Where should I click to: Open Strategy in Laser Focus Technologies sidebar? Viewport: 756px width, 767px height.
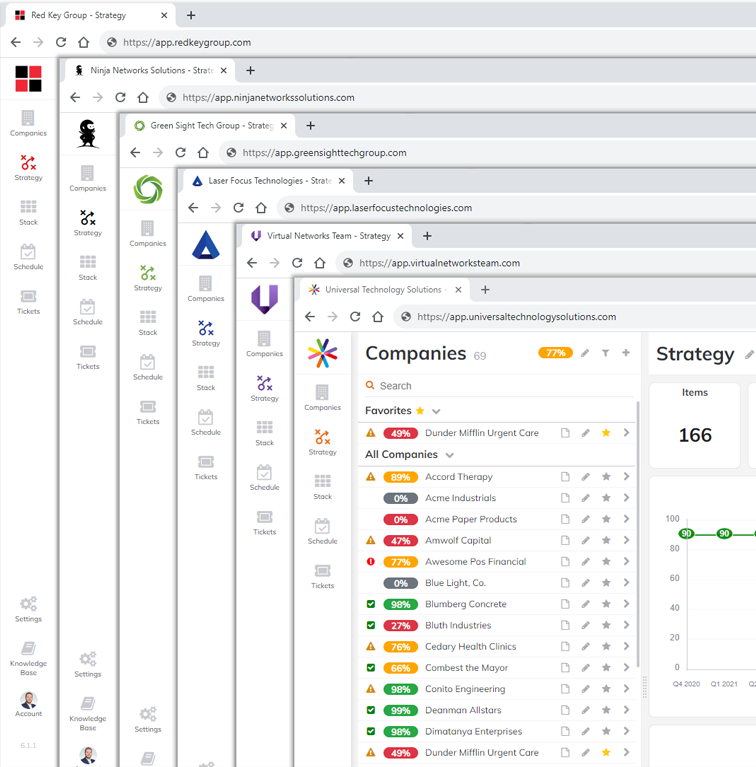[x=205, y=333]
